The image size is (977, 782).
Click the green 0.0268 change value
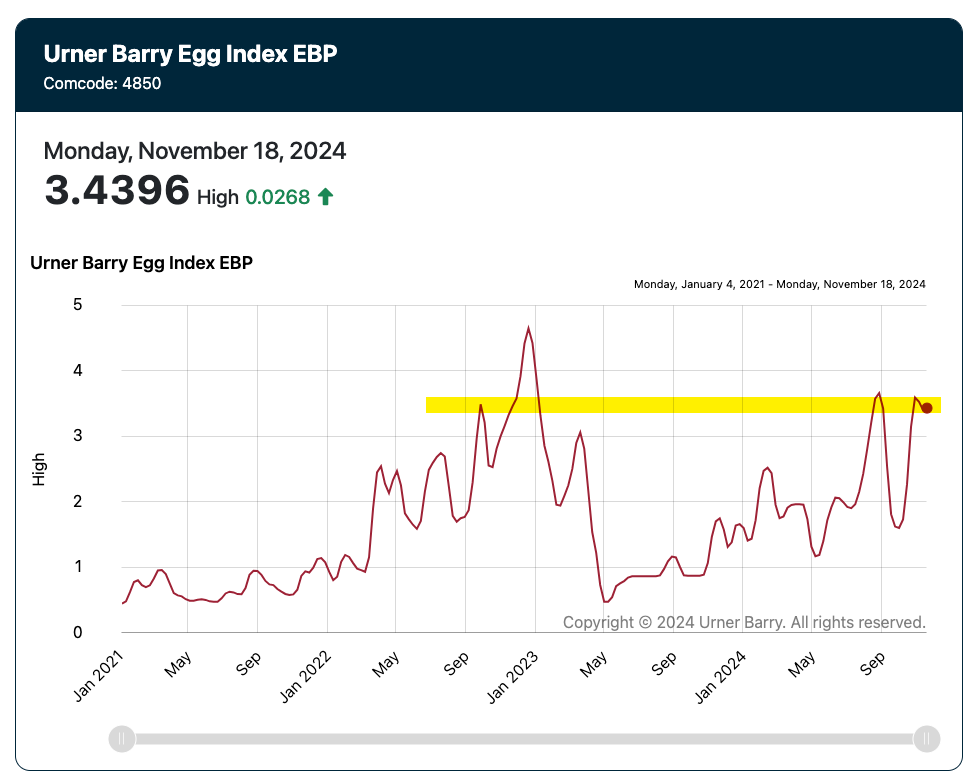[x=278, y=197]
